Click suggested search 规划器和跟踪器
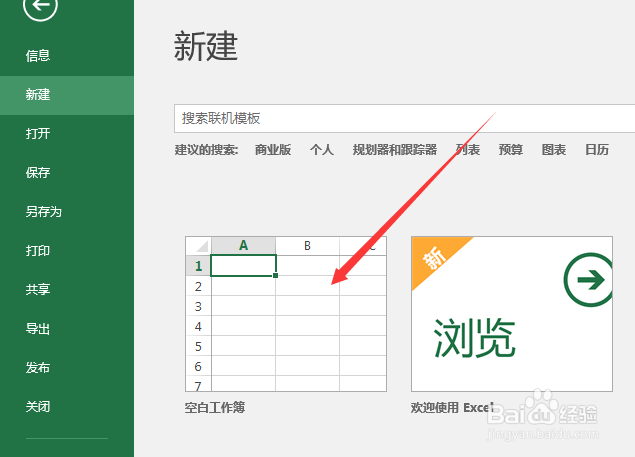The height and width of the screenshot is (457, 635). [395, 150]
